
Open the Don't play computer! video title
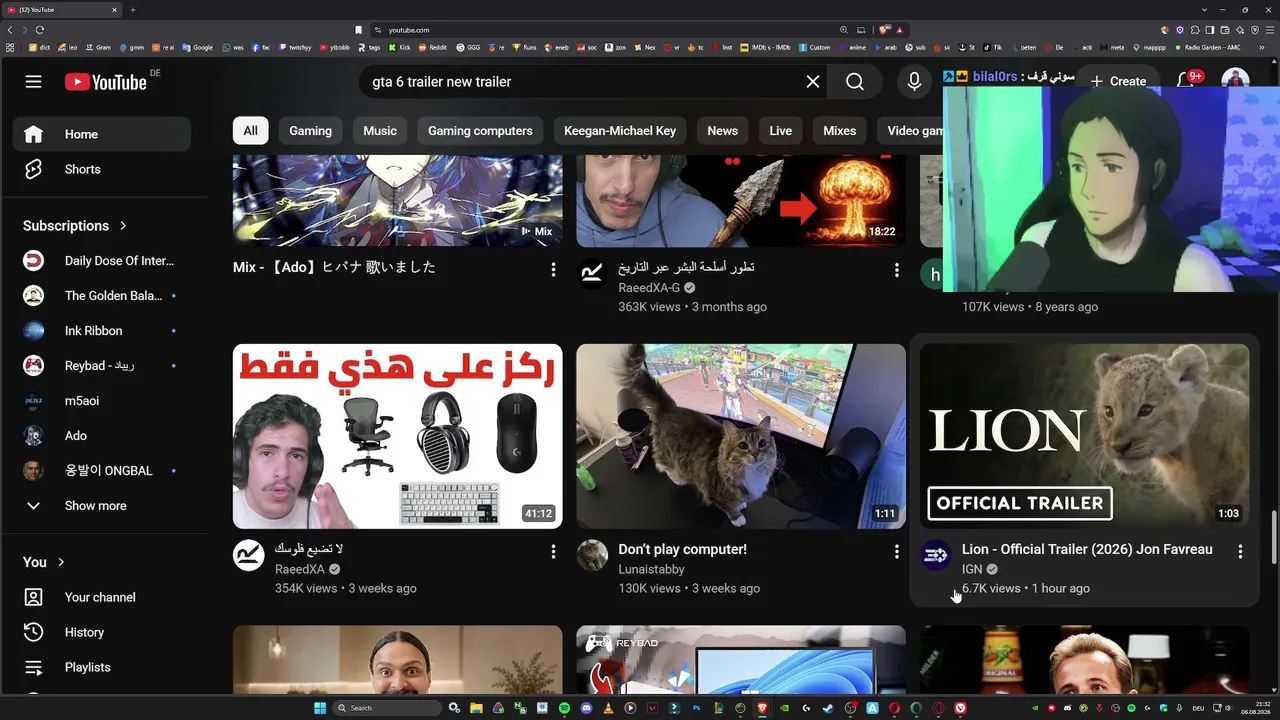tap(683, 549)
